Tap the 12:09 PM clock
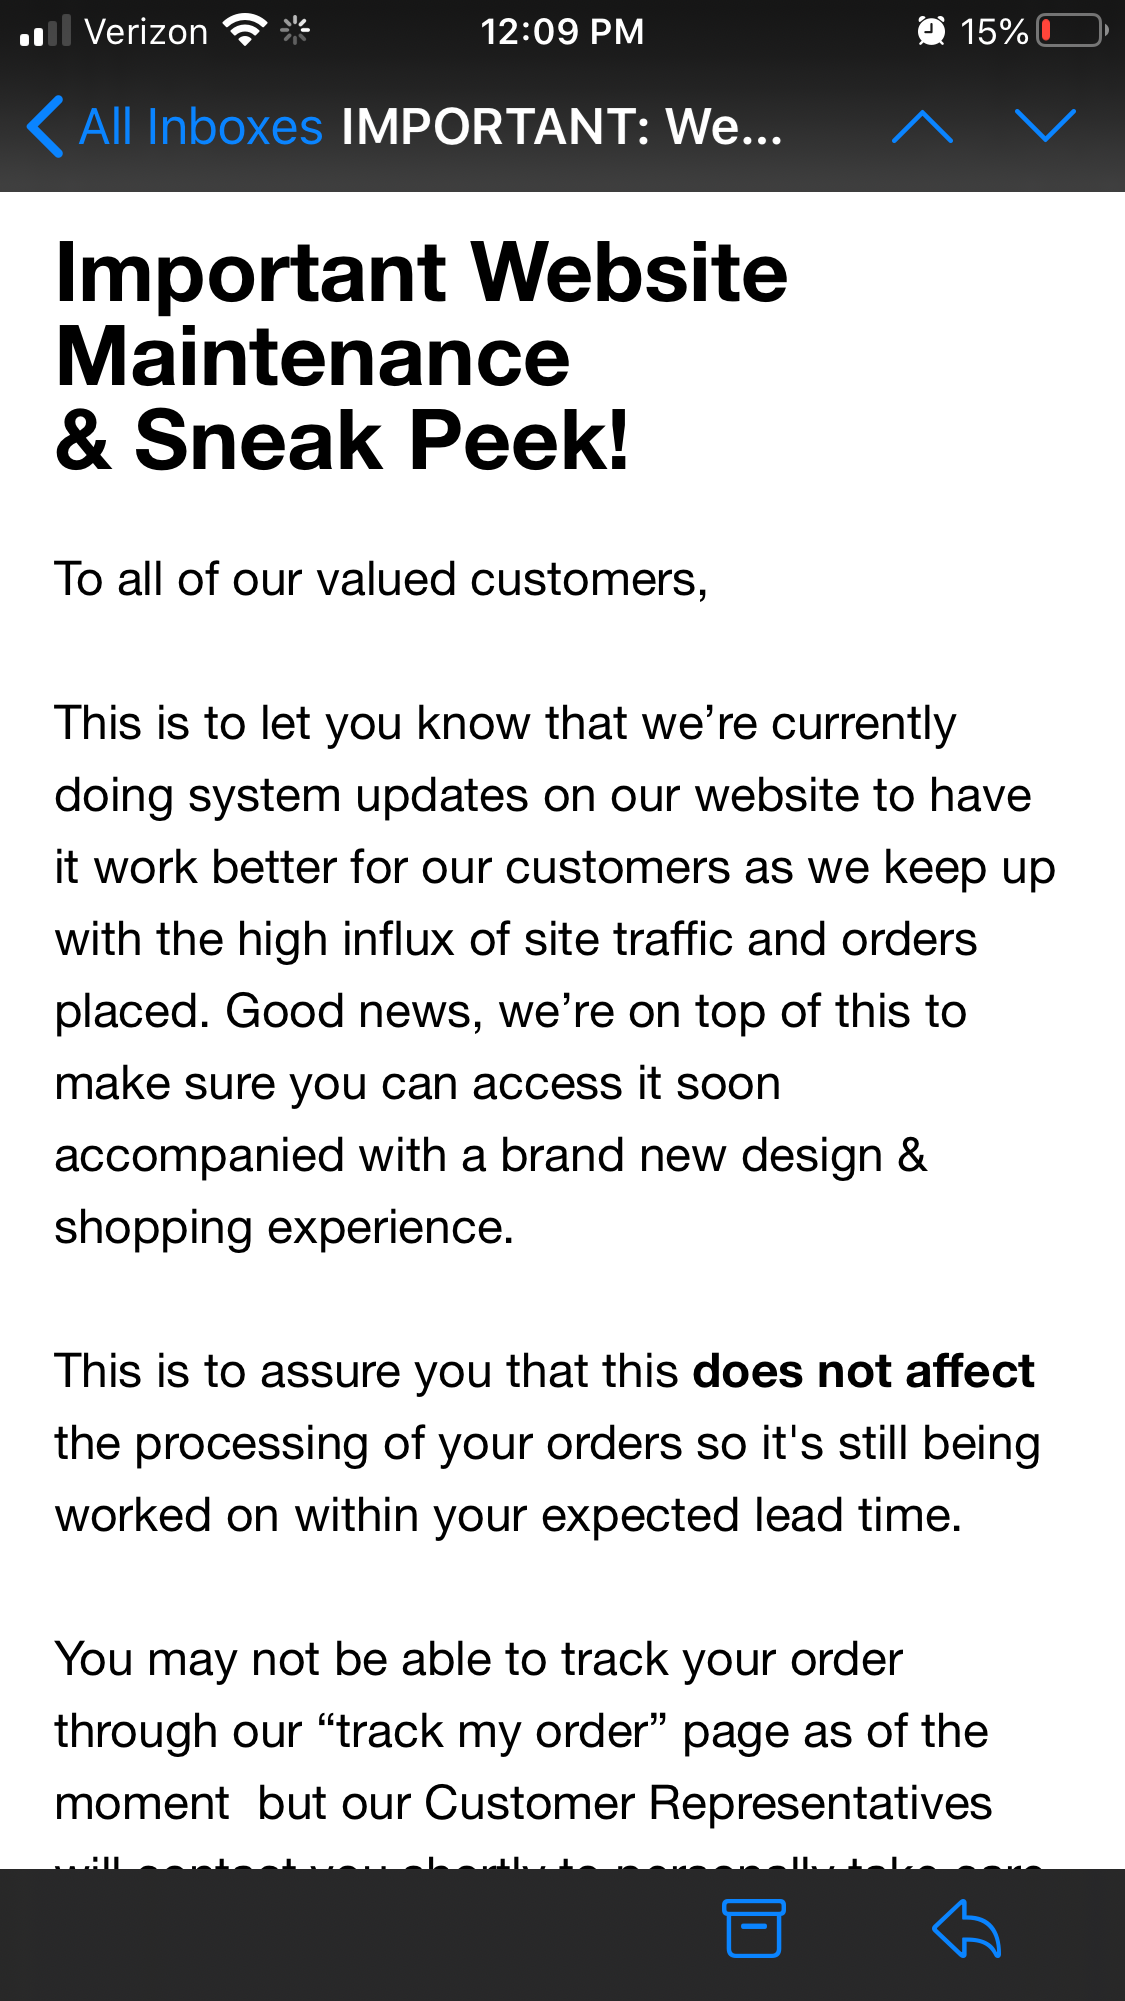 562,32
